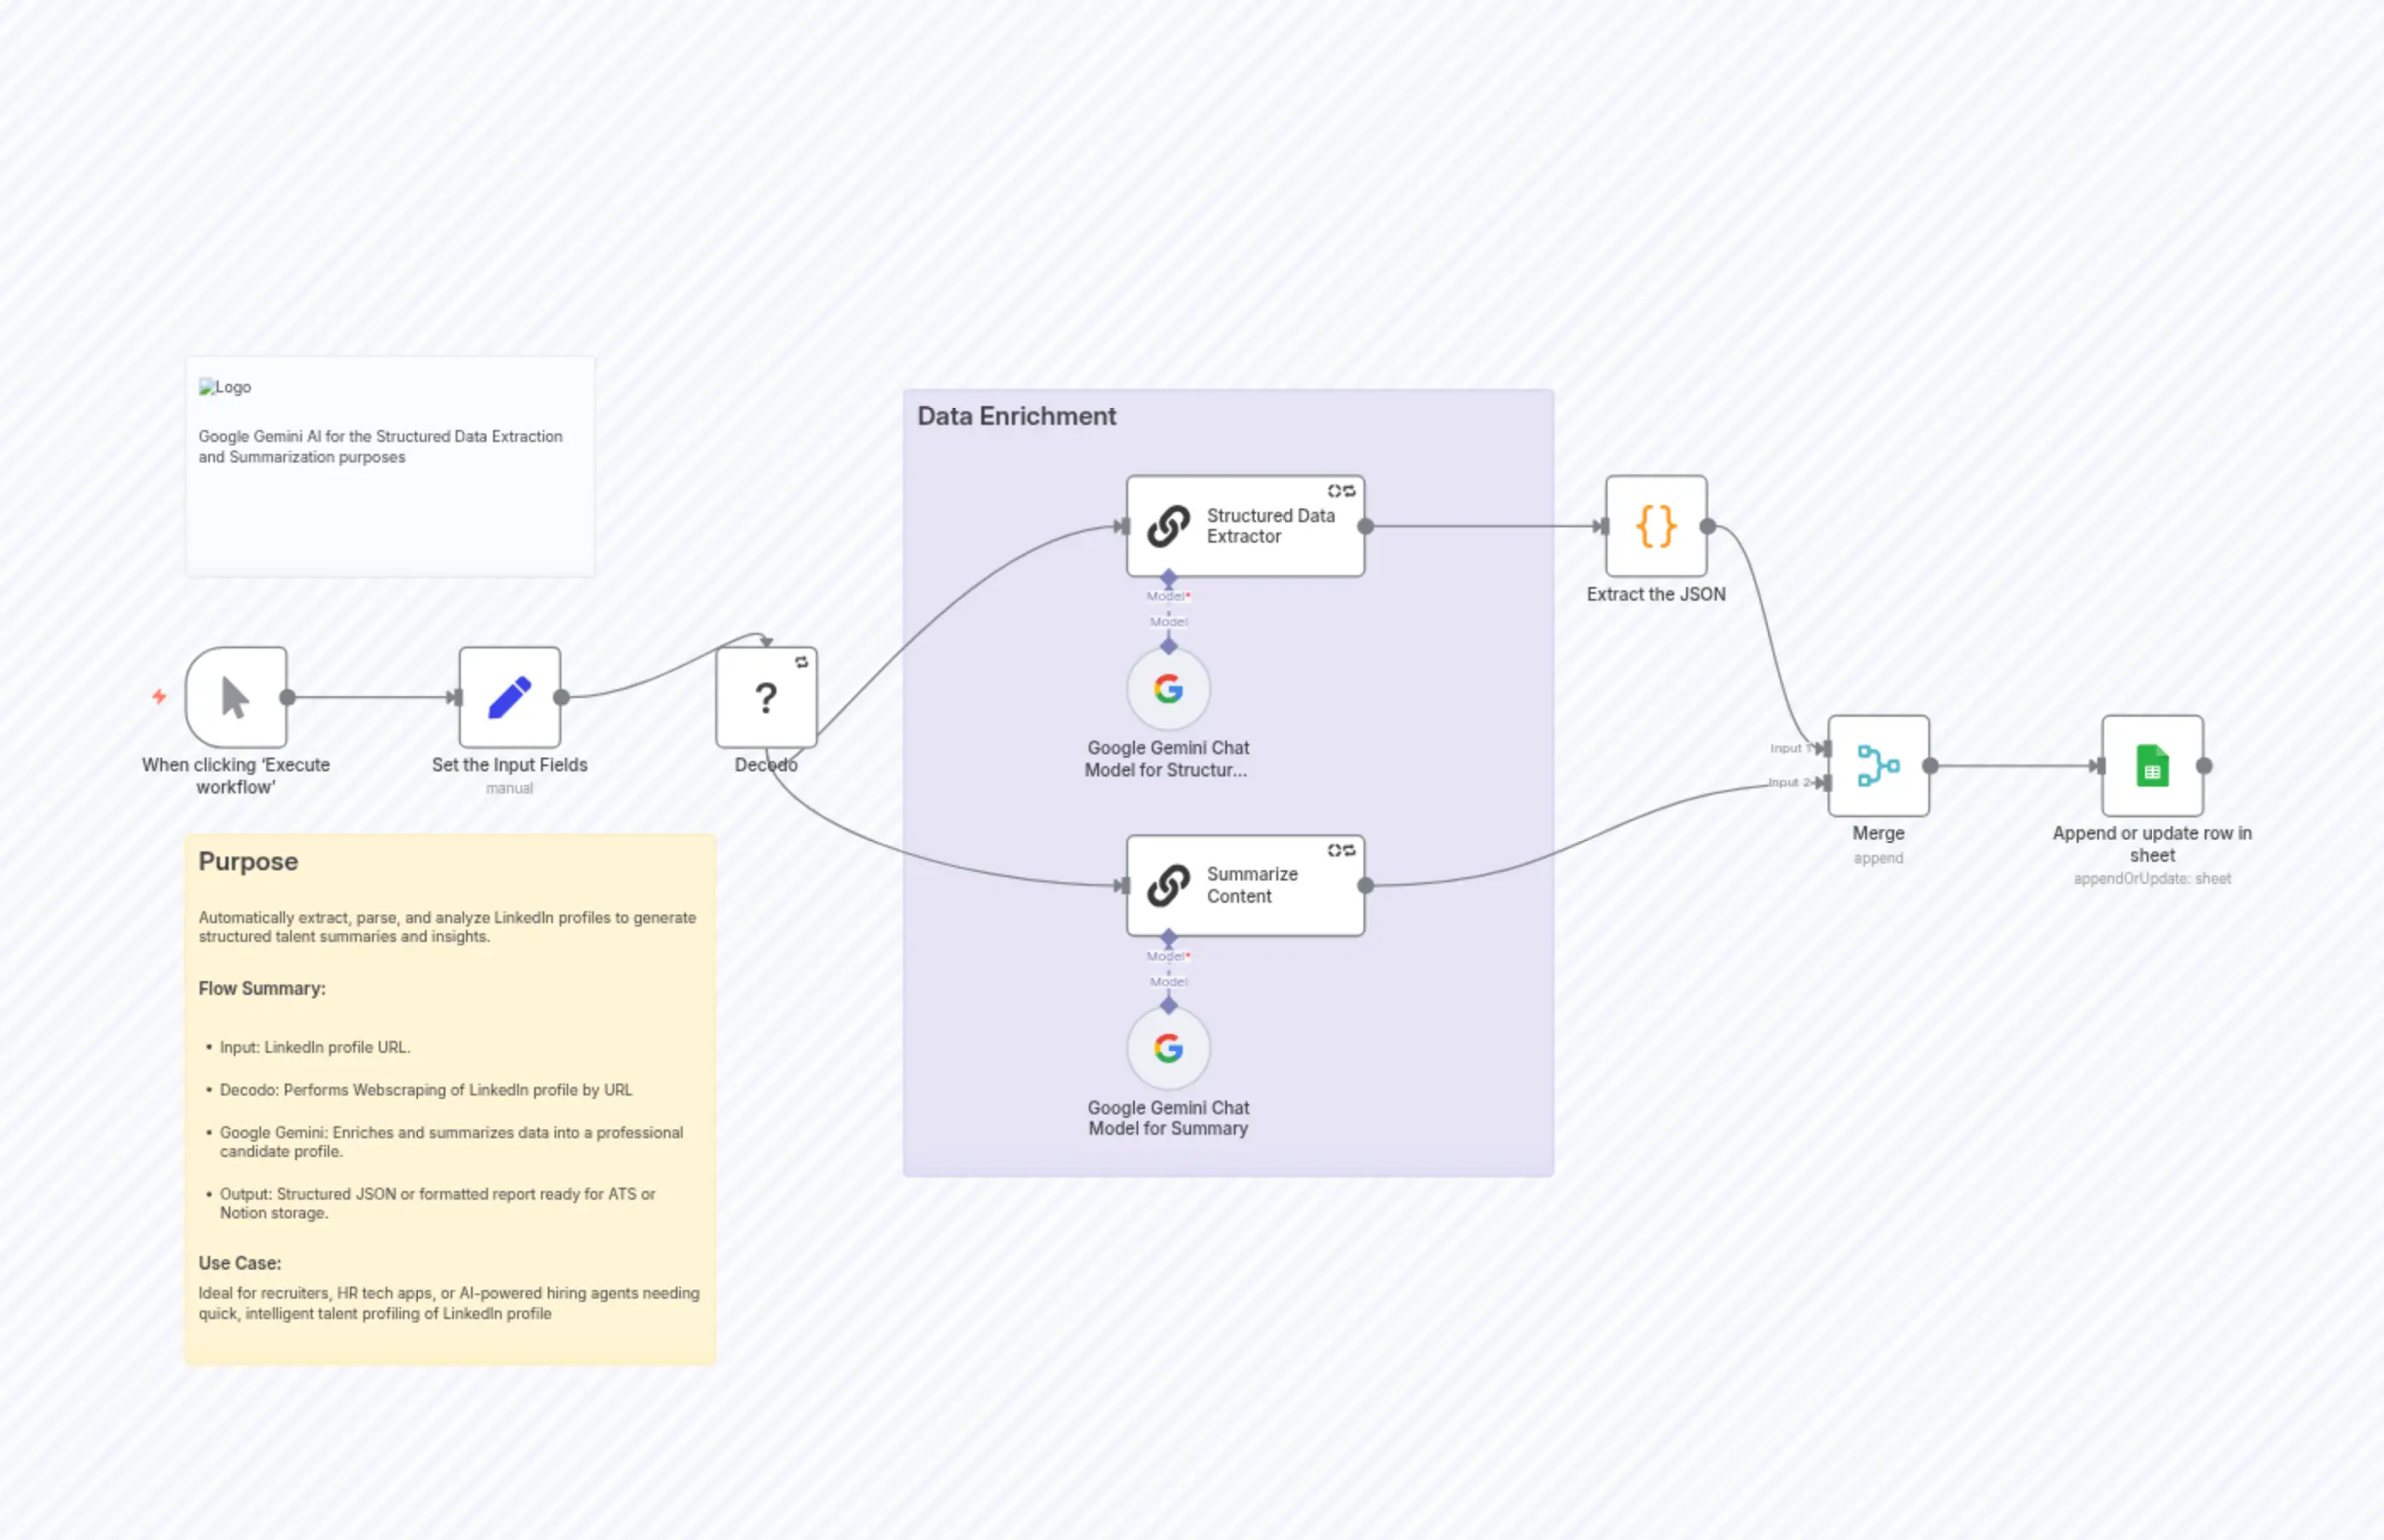
Task: Click the Google Gemini Chat Model for Structured node
Action: (x=1167, y=689)
